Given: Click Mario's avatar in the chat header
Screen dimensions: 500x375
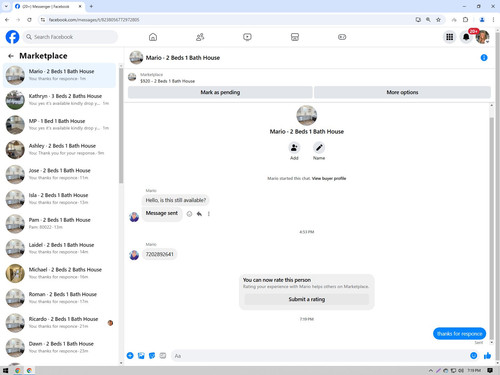Looking at the screenshot, I should (x=136, y=58).
